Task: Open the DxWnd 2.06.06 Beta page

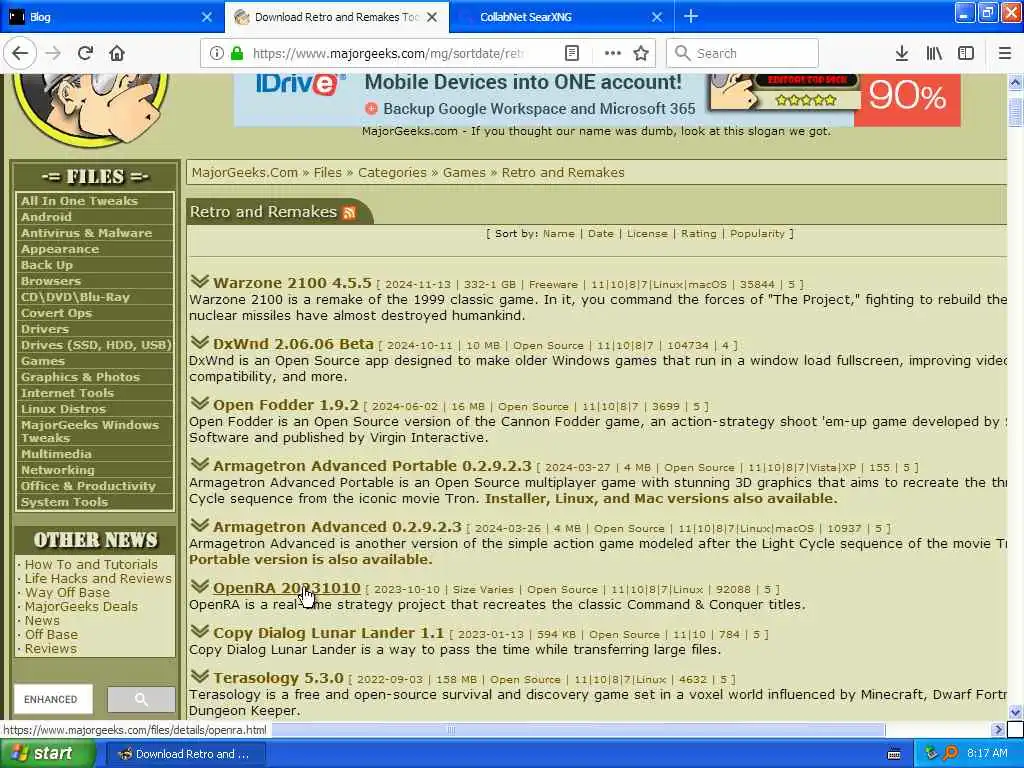Action: point(293,344)
